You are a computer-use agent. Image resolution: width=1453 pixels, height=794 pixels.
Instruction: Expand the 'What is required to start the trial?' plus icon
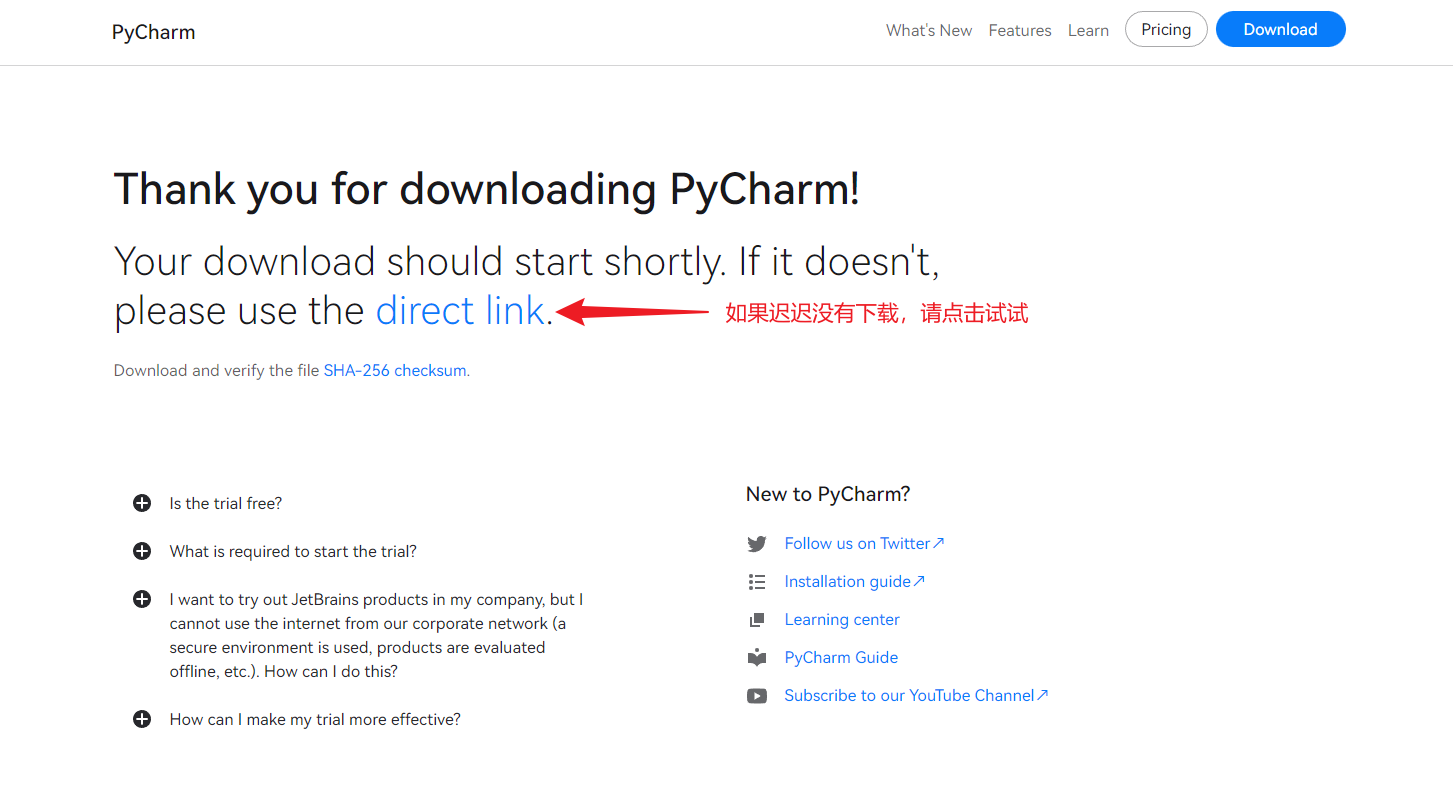tap(142, 551)
